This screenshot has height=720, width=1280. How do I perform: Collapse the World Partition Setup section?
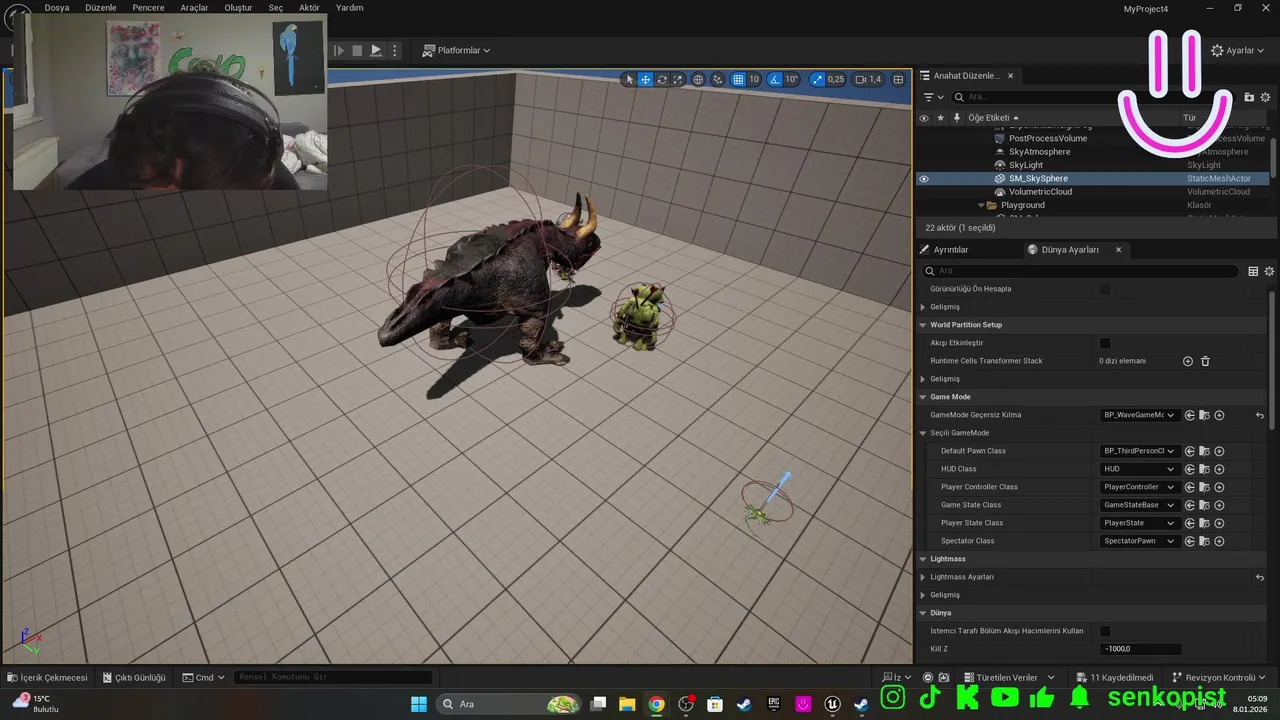(922, 325)
